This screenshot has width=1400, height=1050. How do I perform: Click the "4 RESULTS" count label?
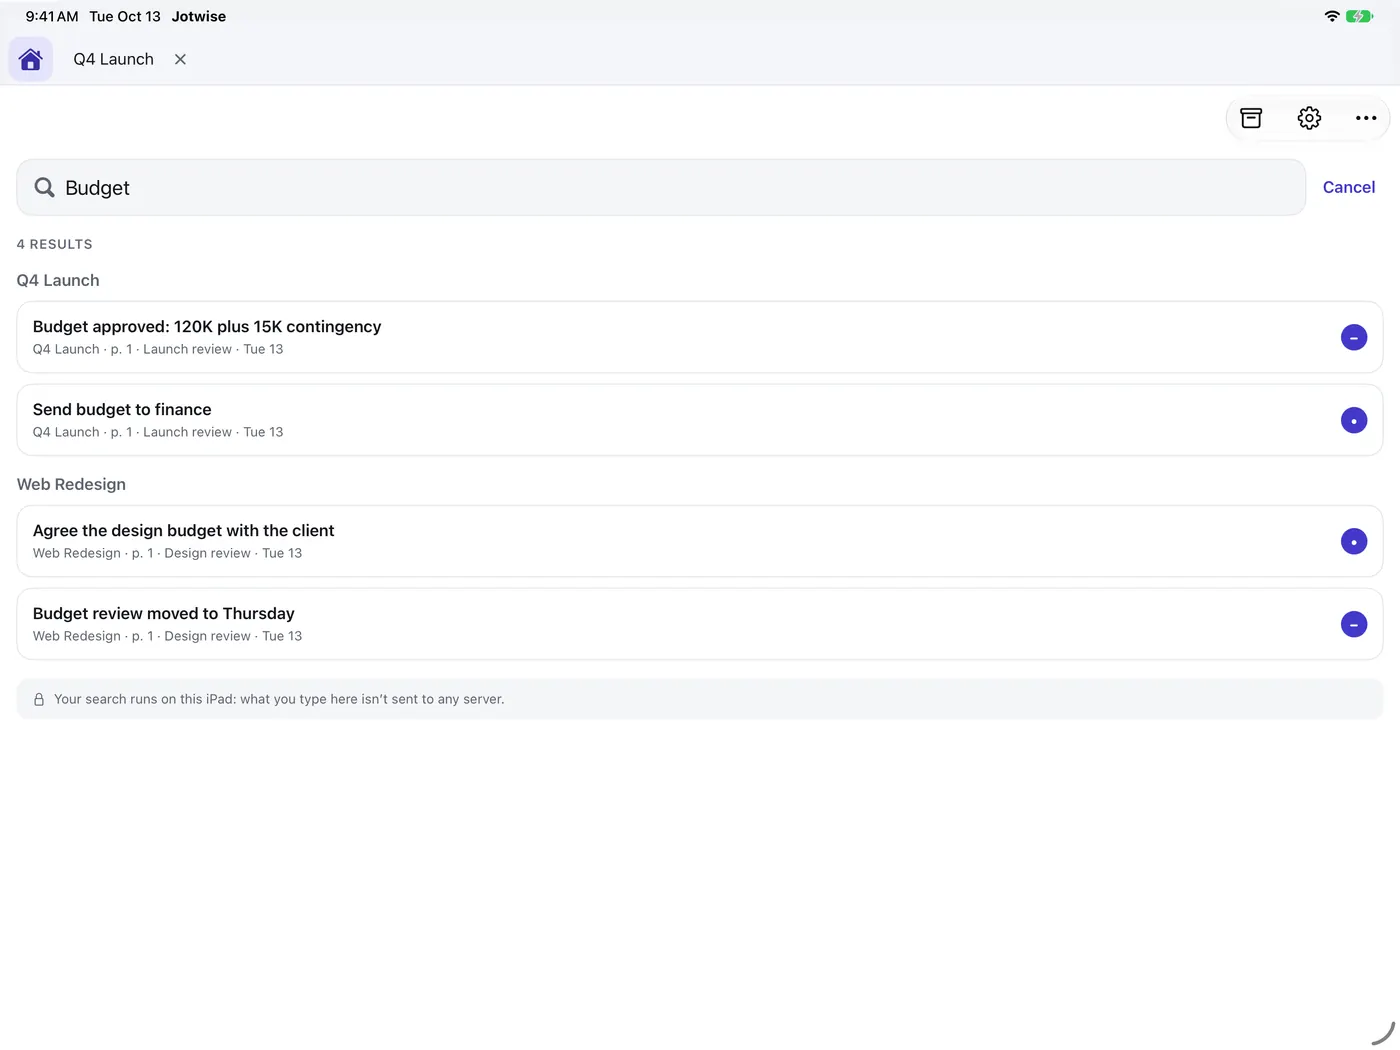(55, 244)
